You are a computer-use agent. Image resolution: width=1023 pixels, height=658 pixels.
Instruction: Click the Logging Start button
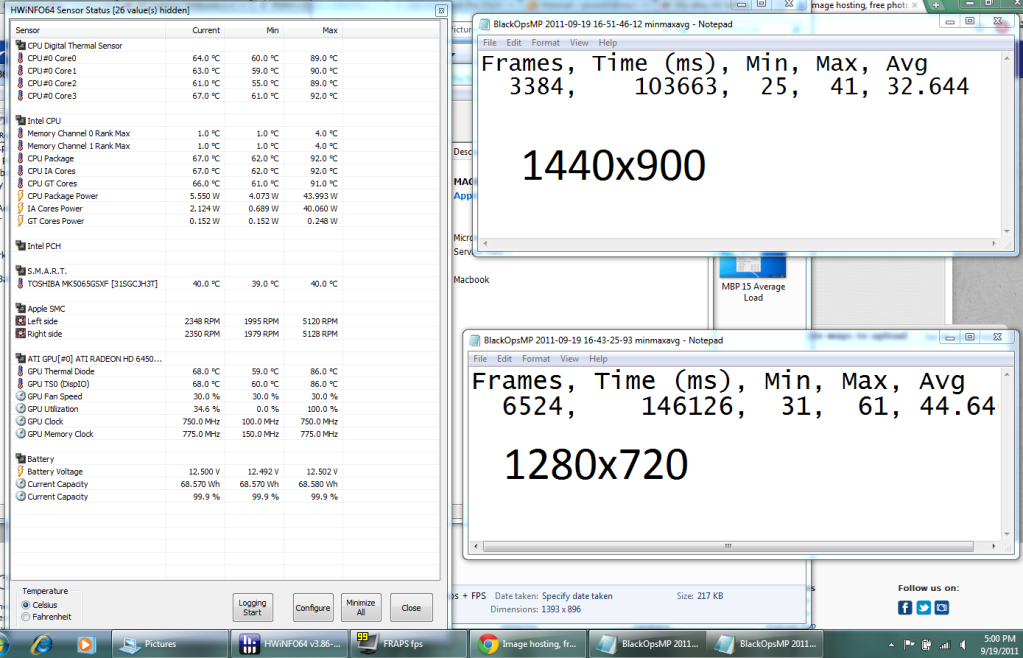[x=252, y=607]
